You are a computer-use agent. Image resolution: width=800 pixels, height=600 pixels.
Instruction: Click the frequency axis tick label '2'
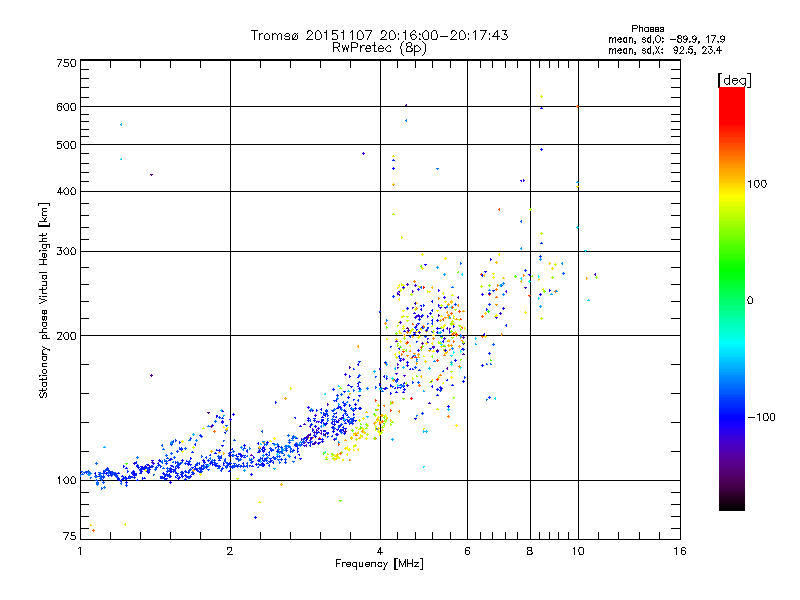click(230, 551)
